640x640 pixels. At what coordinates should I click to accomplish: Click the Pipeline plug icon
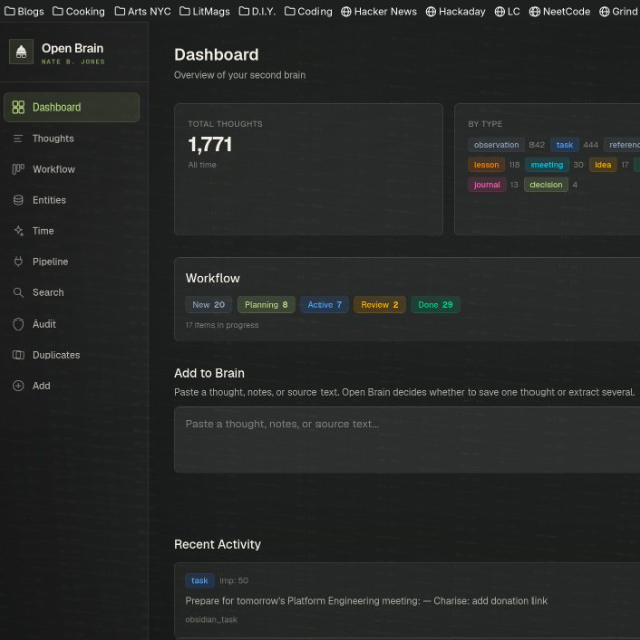(18, 262)
